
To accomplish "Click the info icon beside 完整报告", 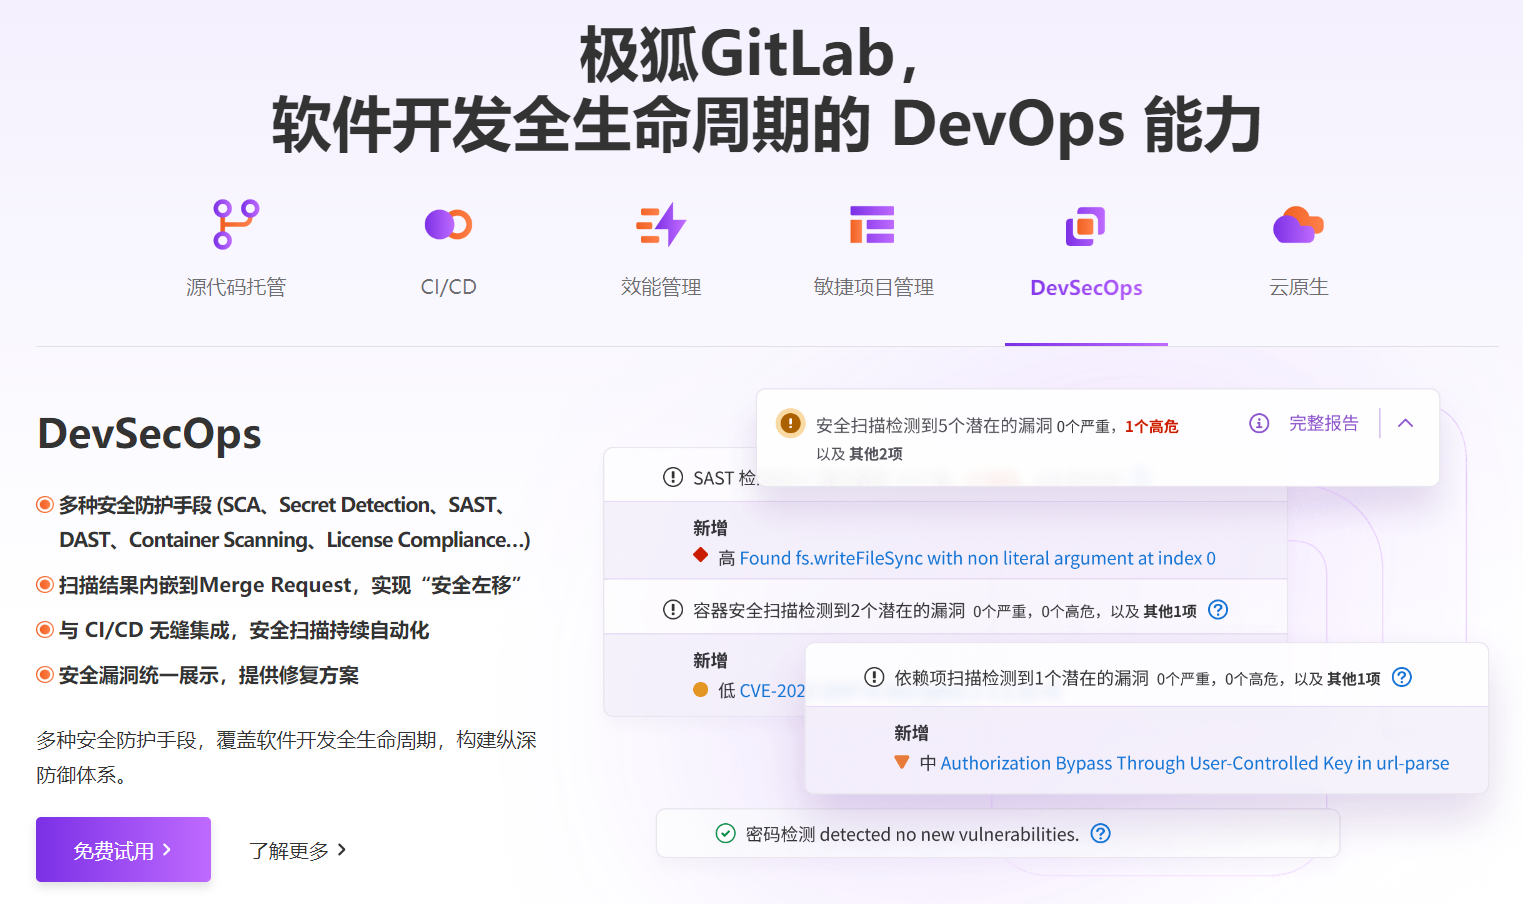I will pos(1259,423).
